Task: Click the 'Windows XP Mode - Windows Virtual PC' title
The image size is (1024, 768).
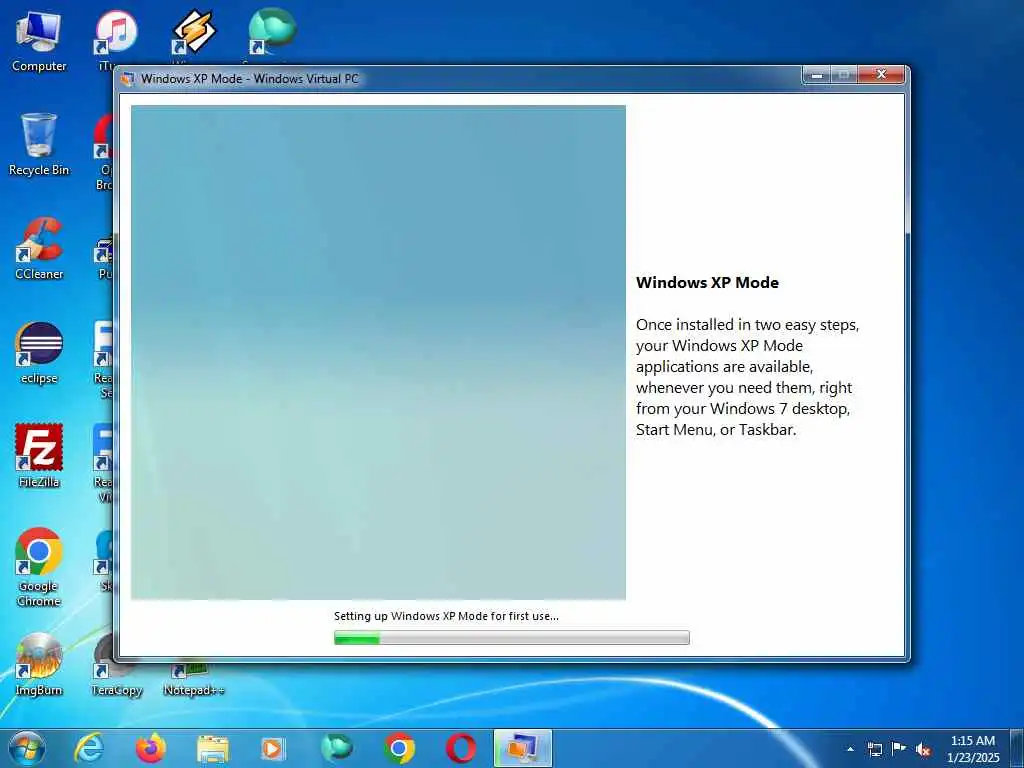Action: point(249,79)
